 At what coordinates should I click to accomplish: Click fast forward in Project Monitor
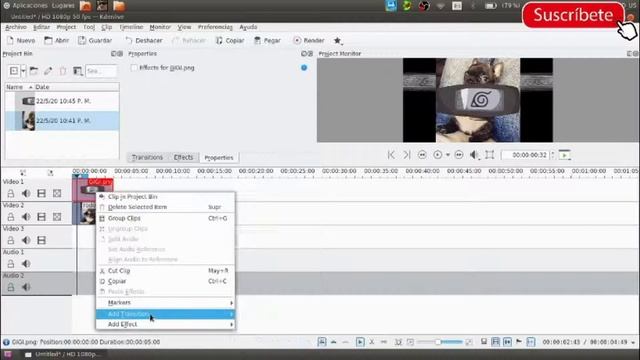459,155
